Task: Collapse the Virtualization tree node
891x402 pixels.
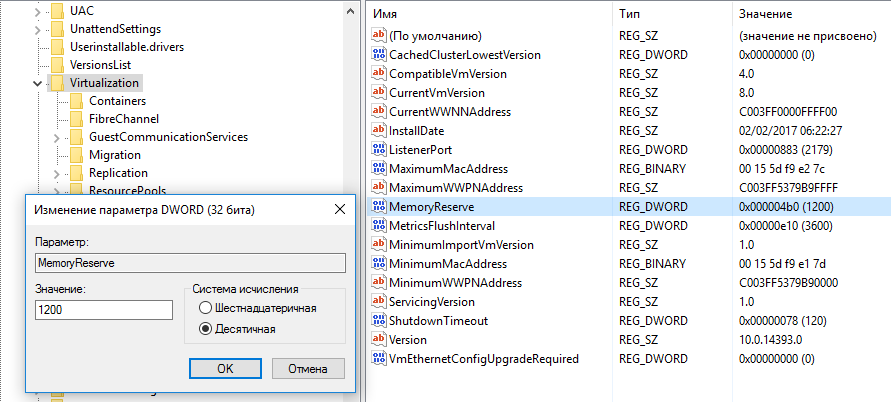Action: click(x=38, y=83)
